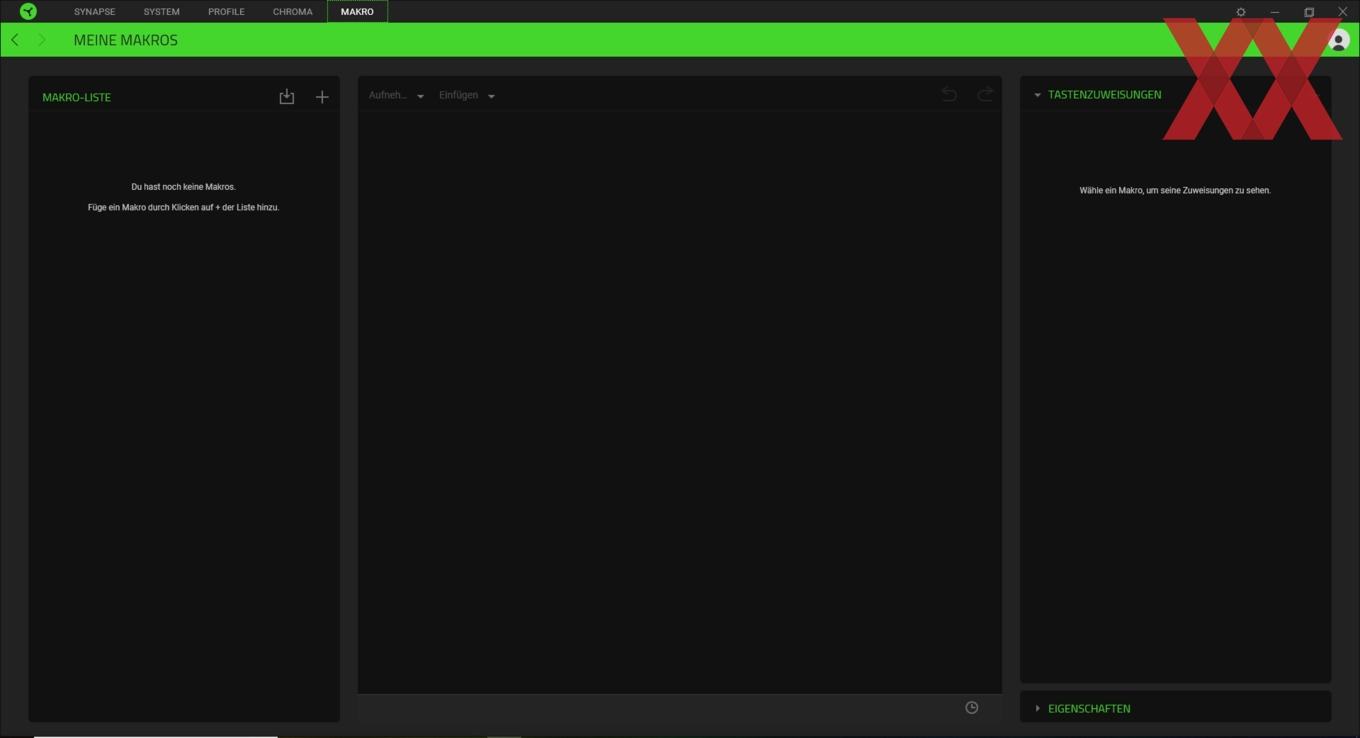Image resolution: width=1360 pixels, height=738 pixels.
Task: Click the undo arrow icon
Action: pyautogui.click(x=949, y=94)
